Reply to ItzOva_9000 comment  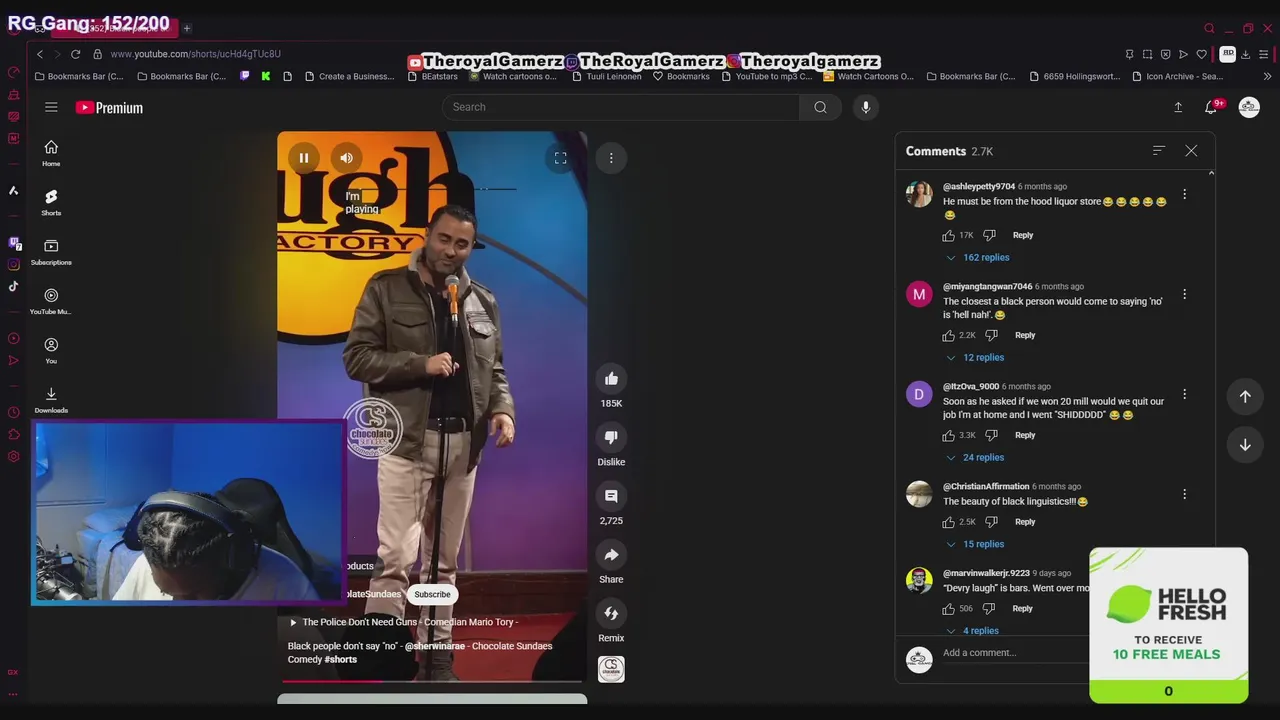point(1025,435)
